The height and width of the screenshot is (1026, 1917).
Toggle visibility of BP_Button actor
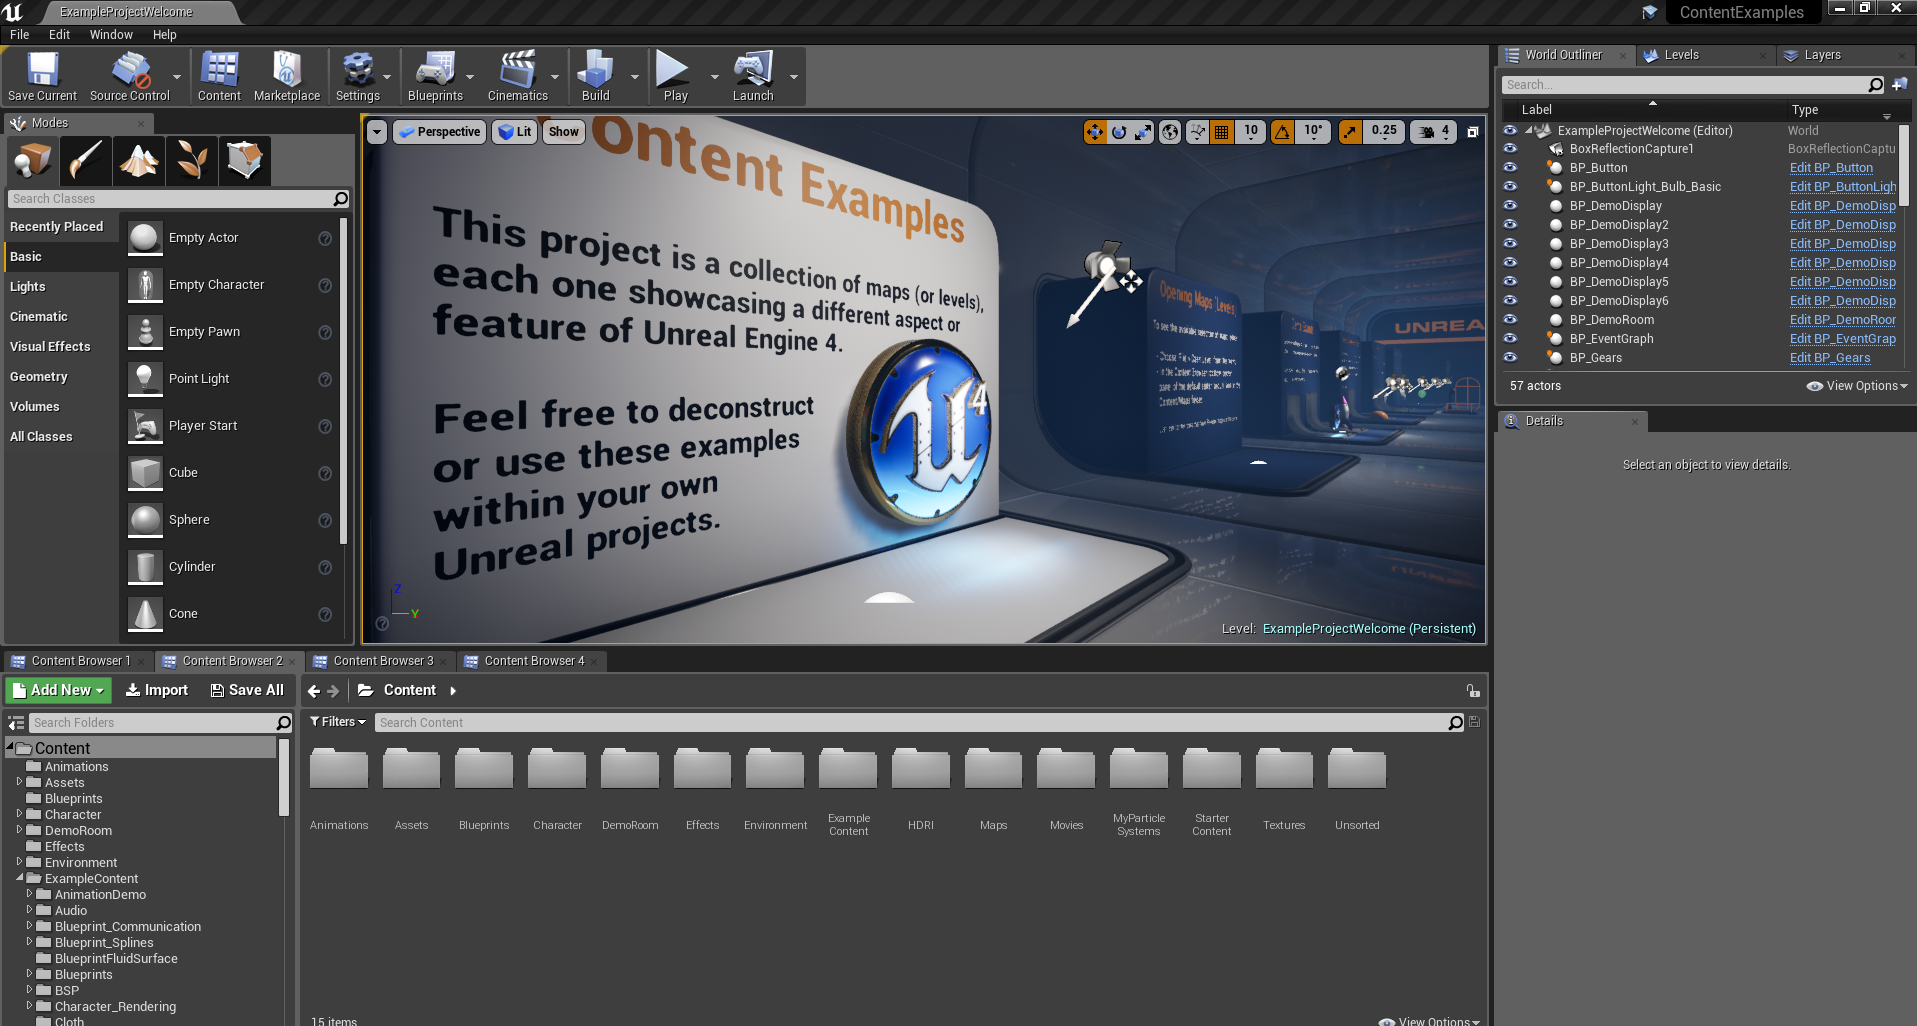coord(1510,168)
